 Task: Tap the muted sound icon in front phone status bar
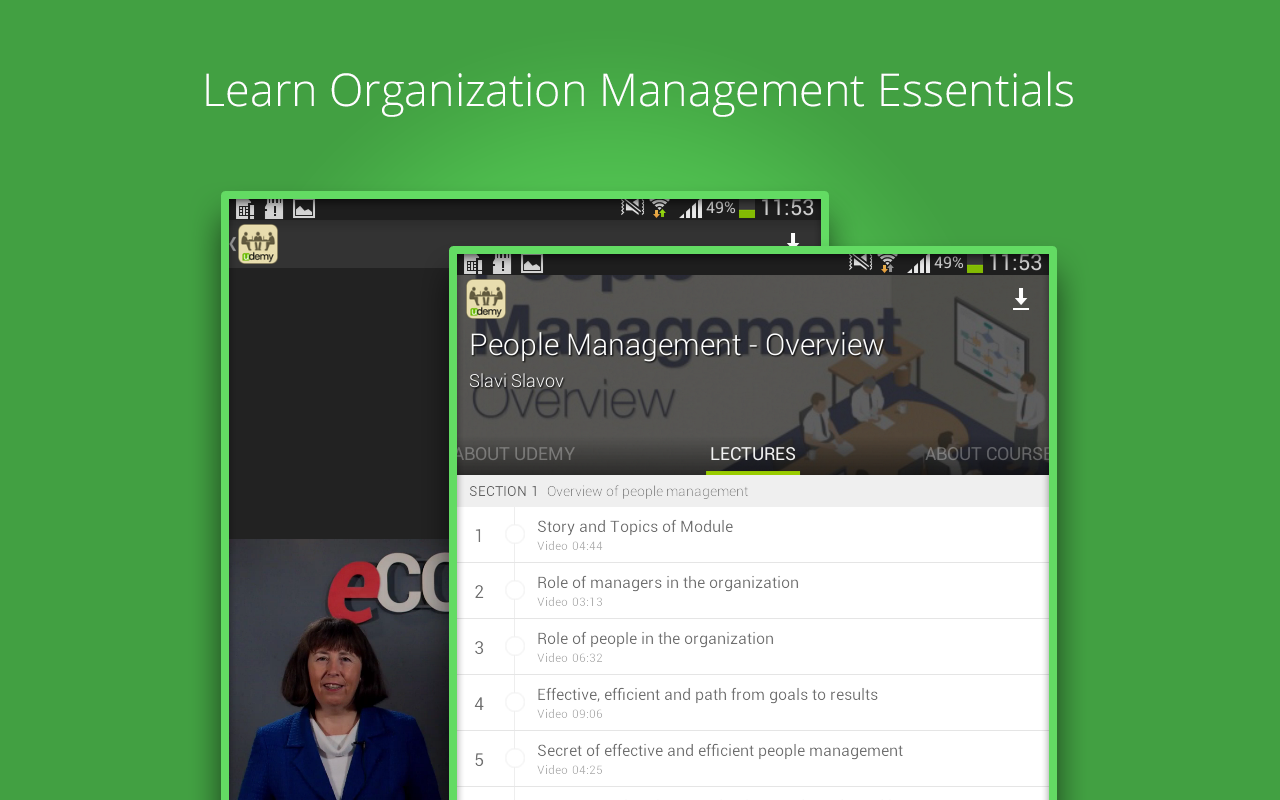[860, 263]
